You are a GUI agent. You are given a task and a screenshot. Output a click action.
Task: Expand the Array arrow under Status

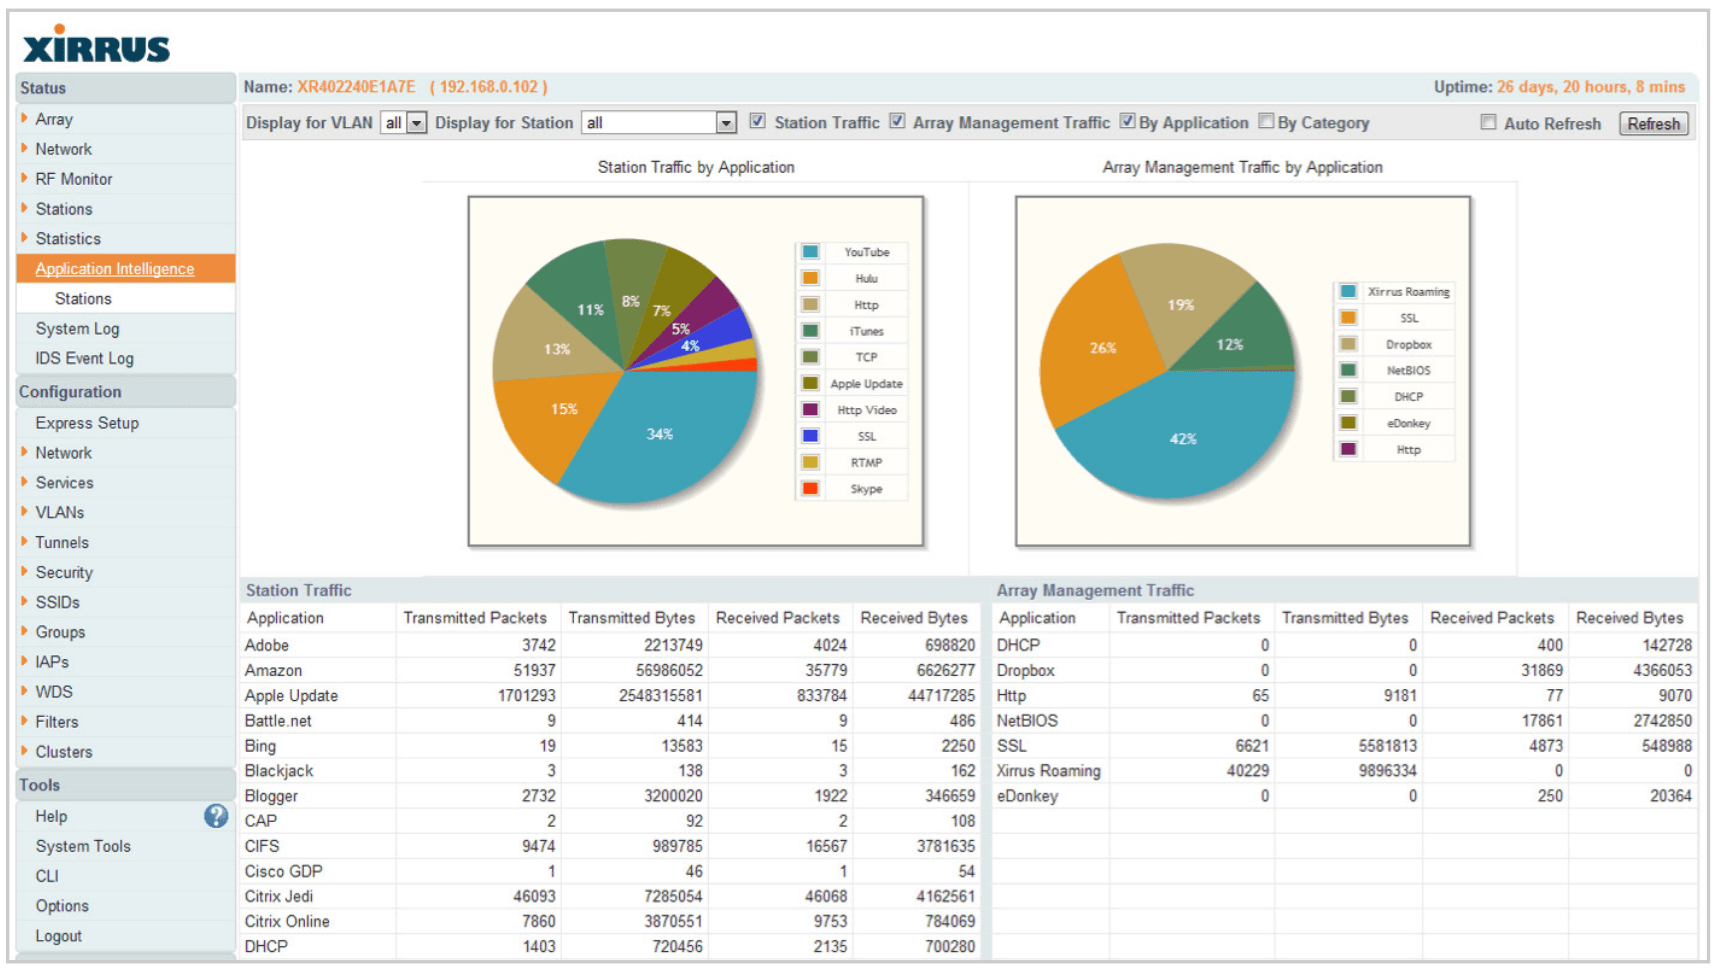(x=24, y=118)
